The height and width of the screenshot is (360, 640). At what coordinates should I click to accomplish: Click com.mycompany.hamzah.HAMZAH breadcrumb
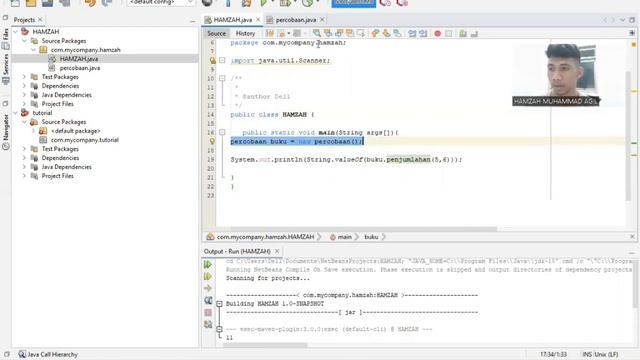coord(265,237)
